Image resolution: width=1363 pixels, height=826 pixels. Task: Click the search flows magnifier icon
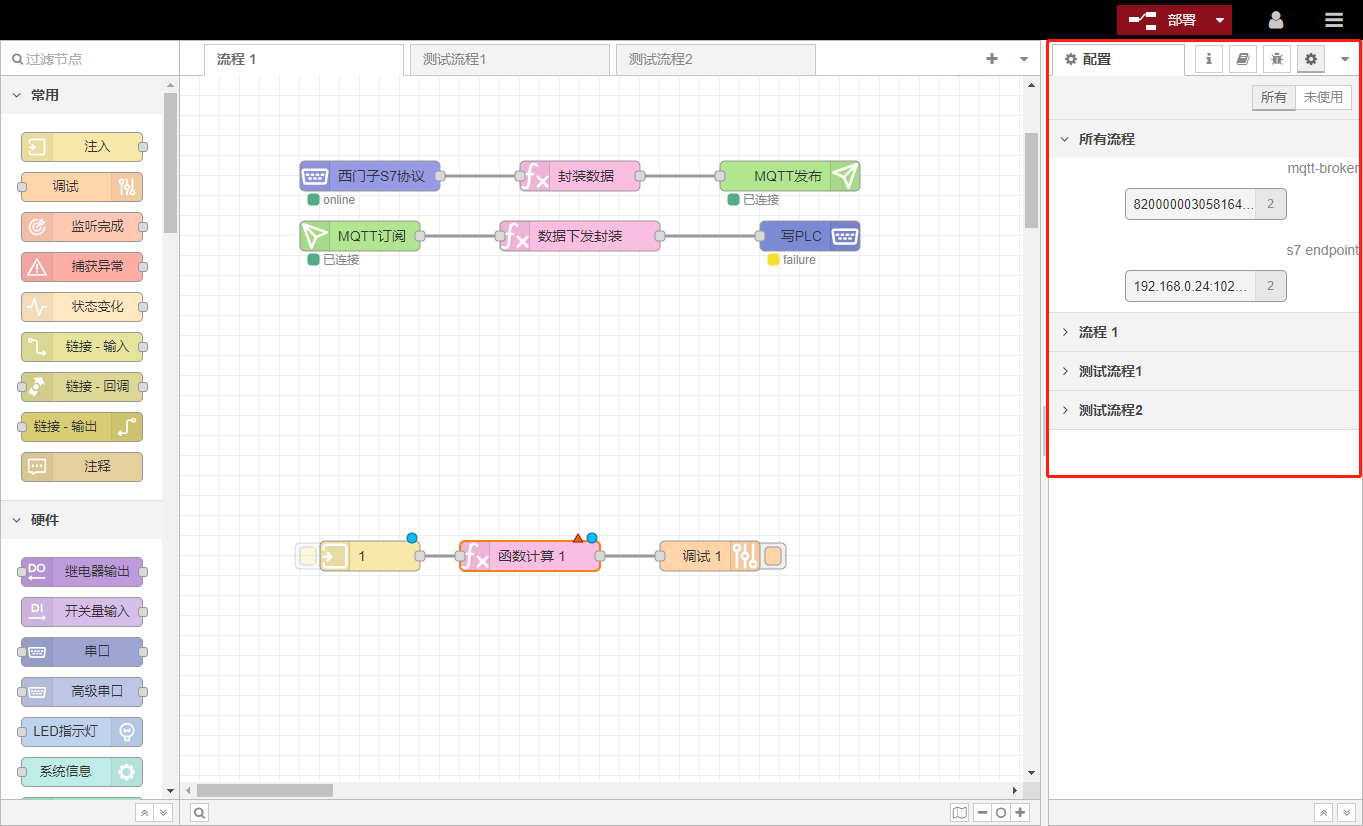[x=200, y=813]
